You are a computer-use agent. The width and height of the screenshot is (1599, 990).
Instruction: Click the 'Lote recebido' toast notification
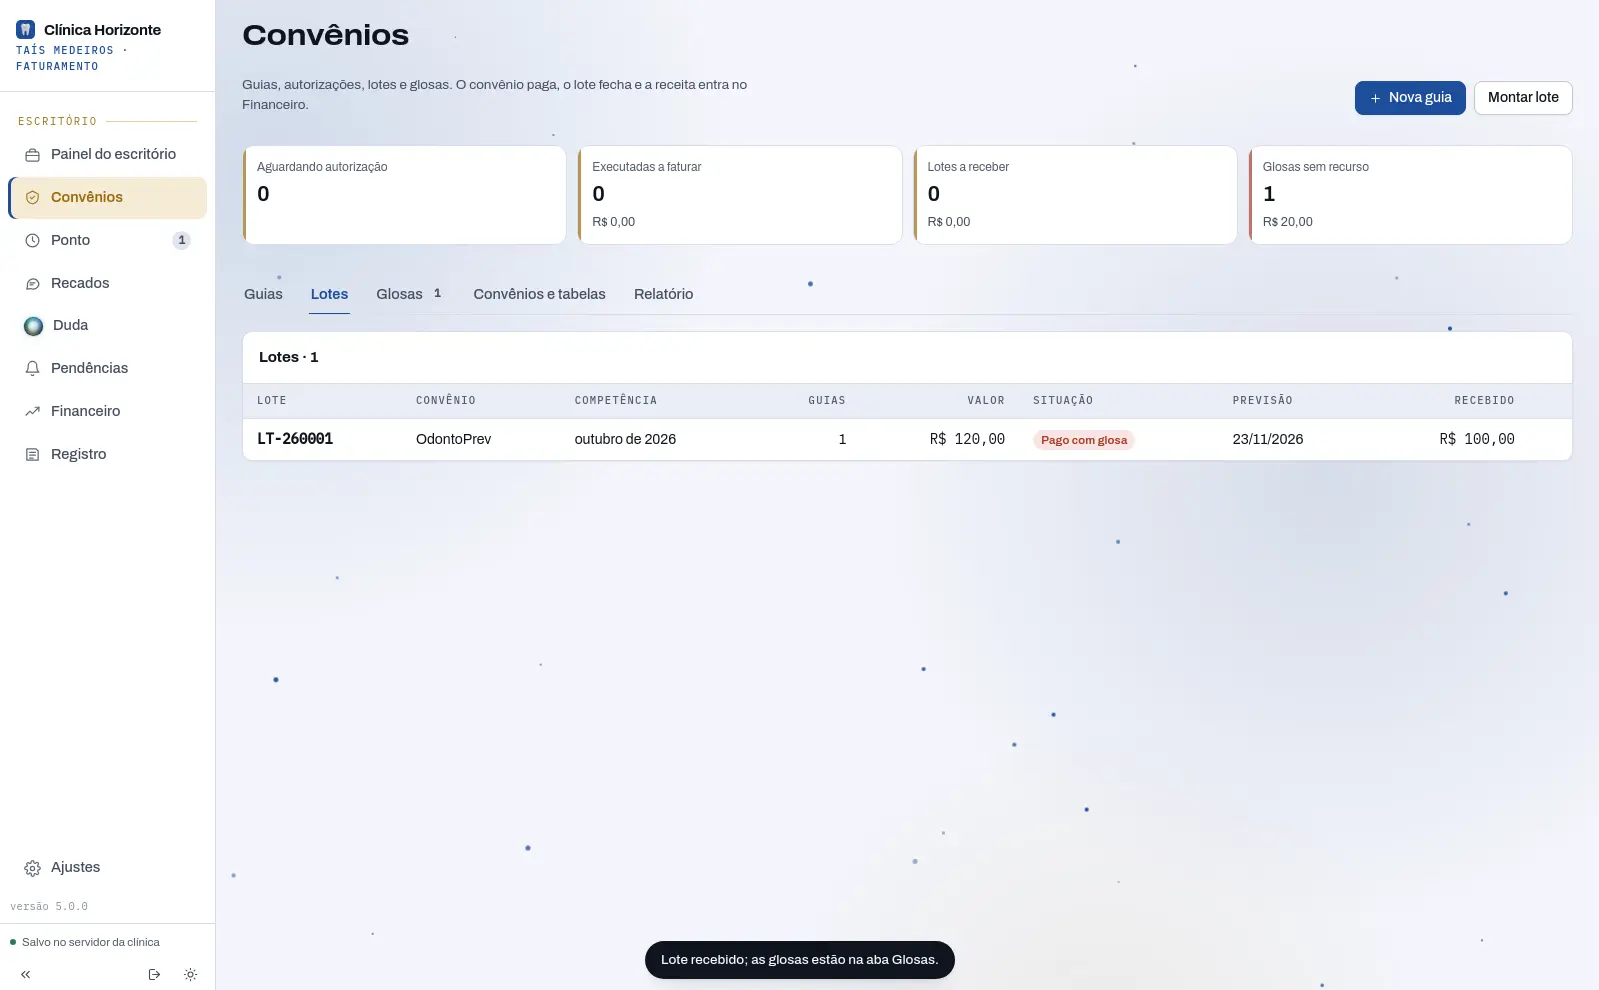(x=800, y=960)
